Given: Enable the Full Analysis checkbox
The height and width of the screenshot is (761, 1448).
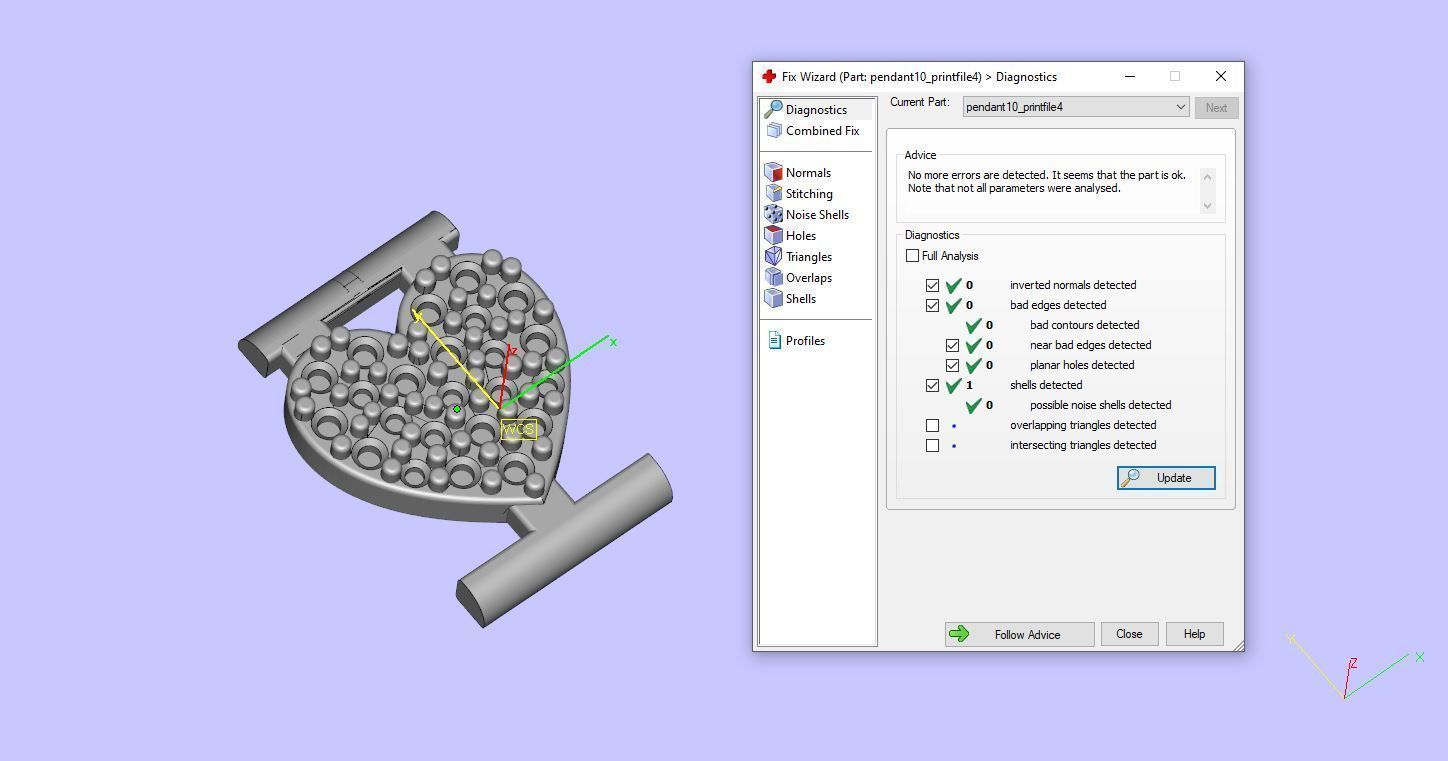Looking at the screenshot, I should click(x=912, y=256).
